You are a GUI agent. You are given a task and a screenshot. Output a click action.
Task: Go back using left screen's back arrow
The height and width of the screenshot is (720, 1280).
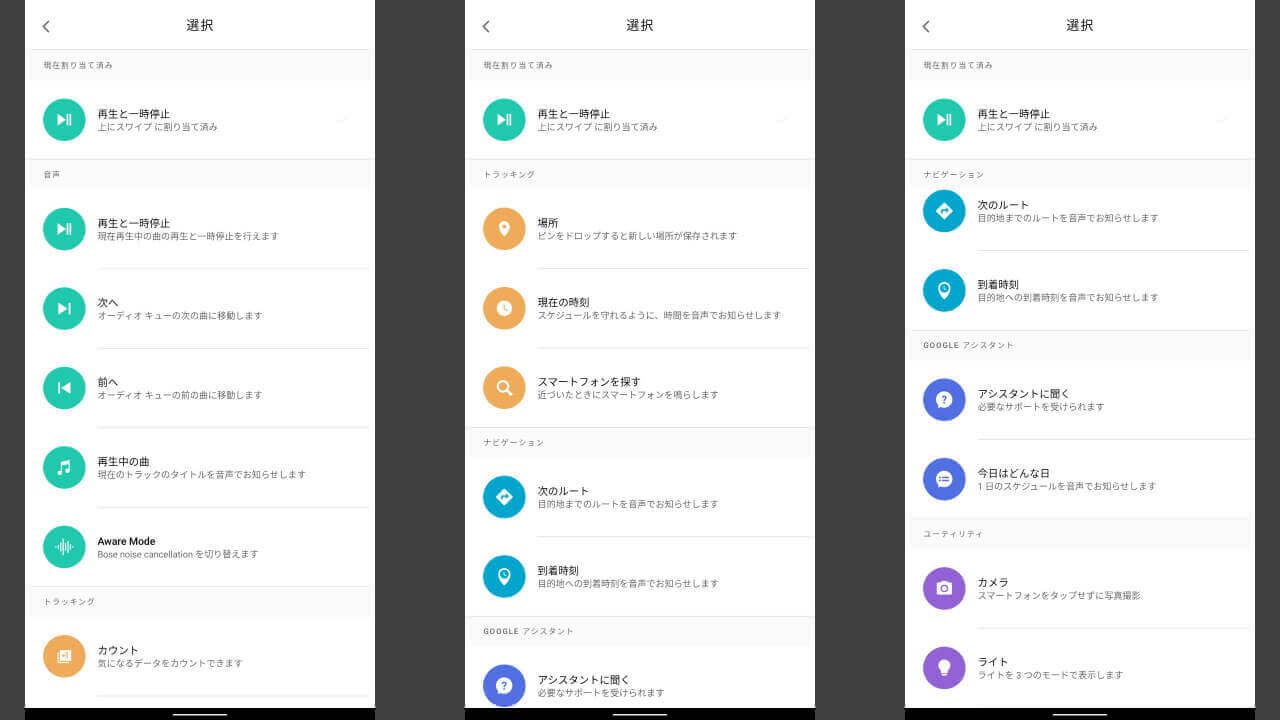pos(46,26)
